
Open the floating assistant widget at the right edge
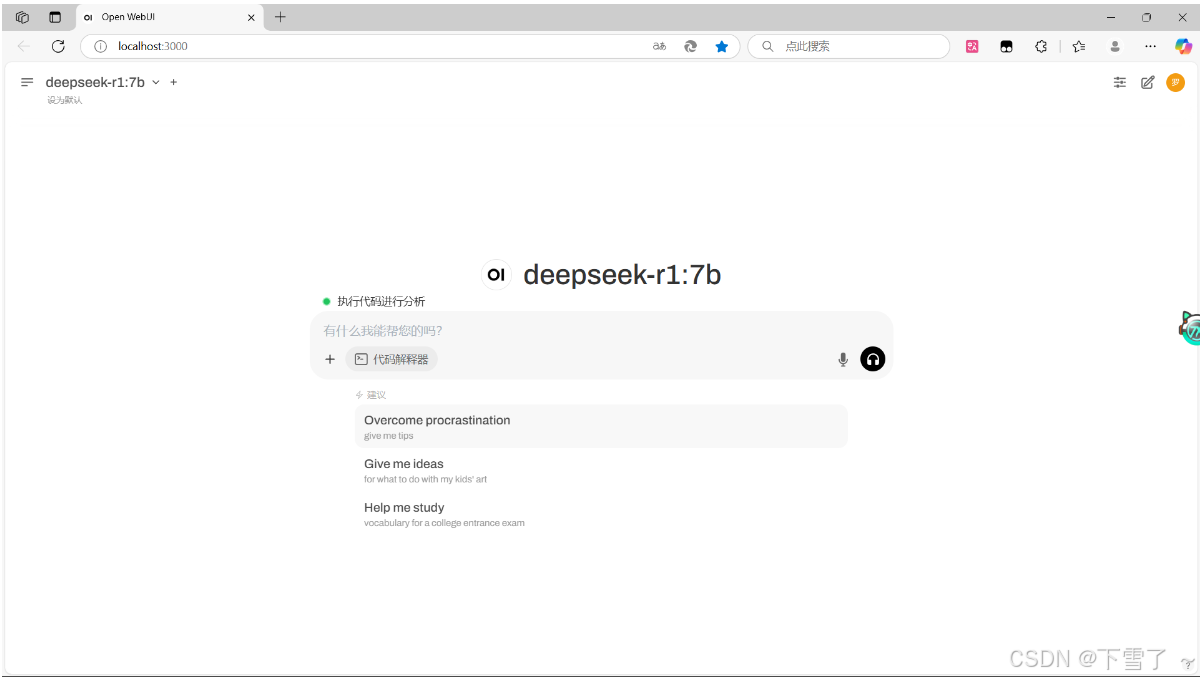pyautogui.click(x=1190, y=327)
